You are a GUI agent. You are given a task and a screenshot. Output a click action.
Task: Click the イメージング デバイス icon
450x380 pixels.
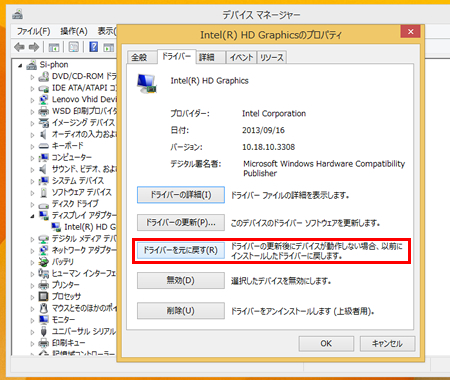point(44,123)
